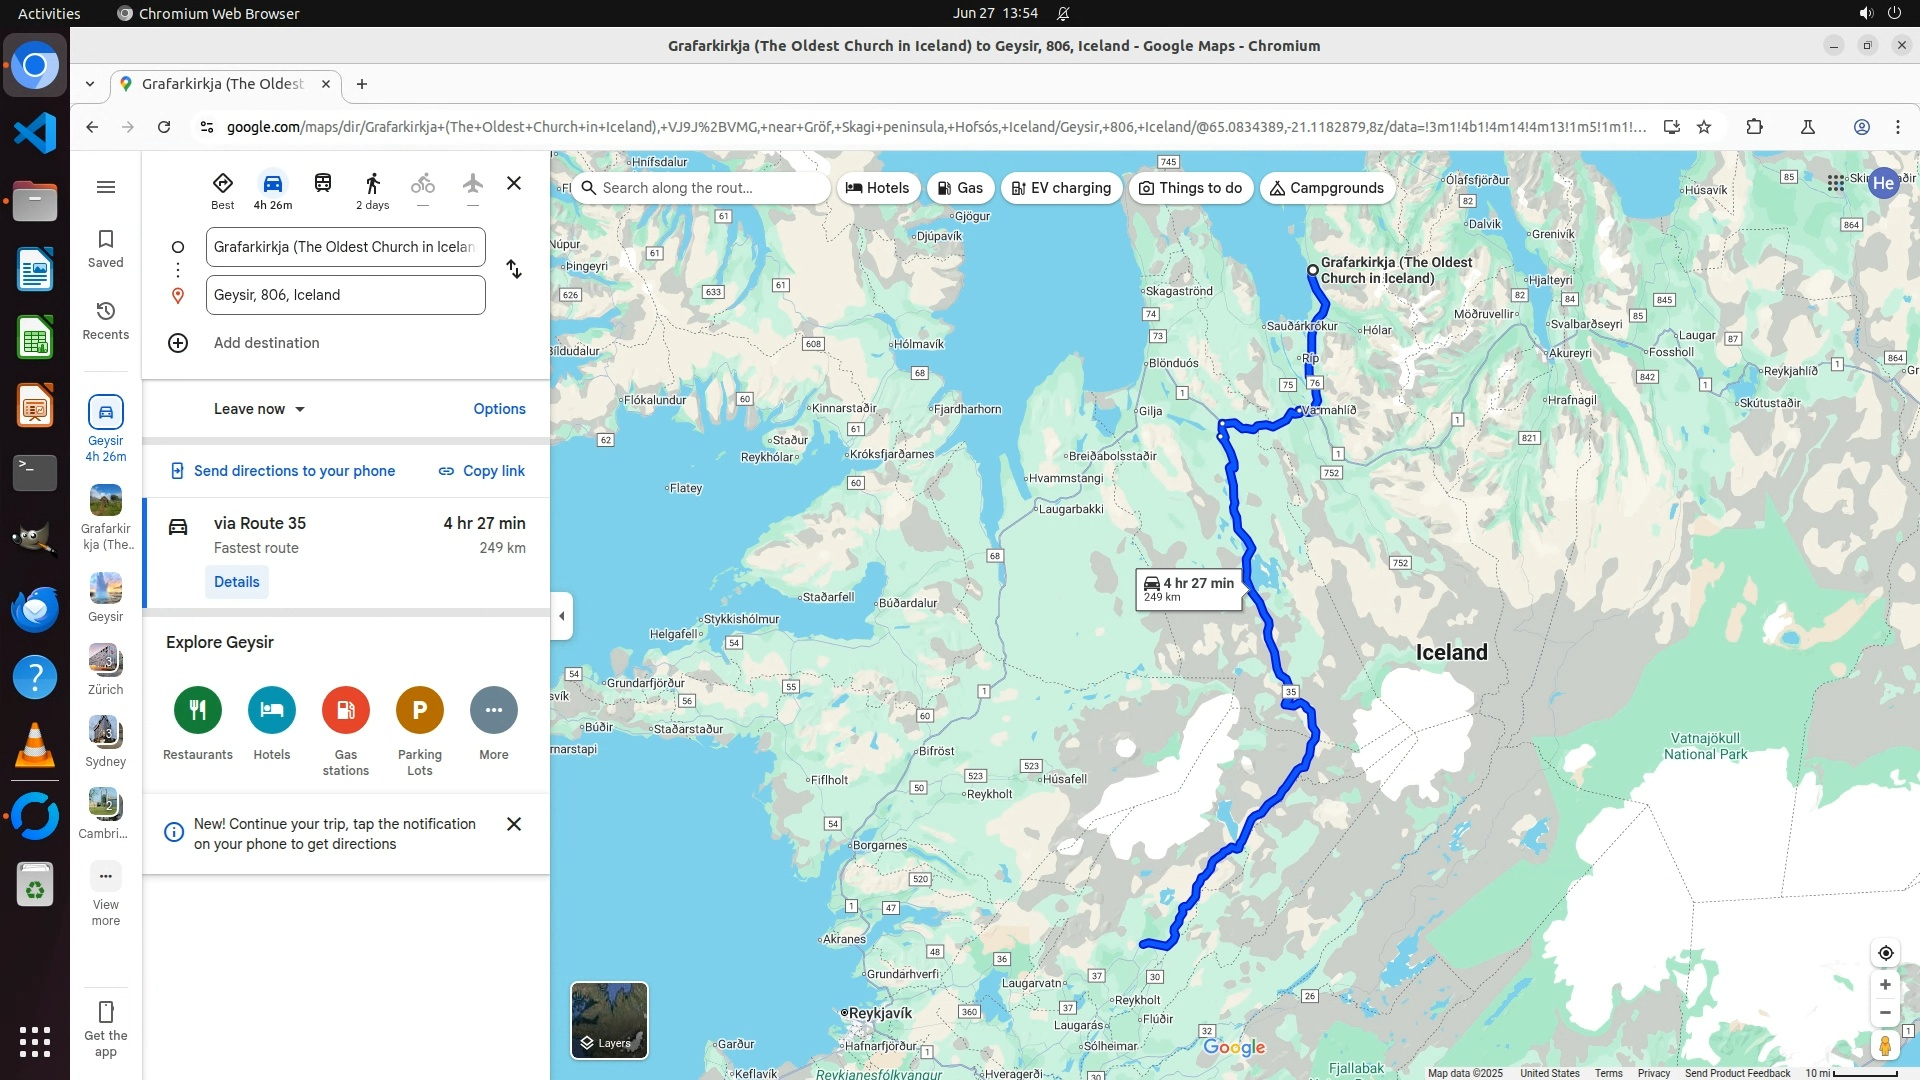
Task: Click the Pegman Street View icon
Action: tap(1884, 1045)
